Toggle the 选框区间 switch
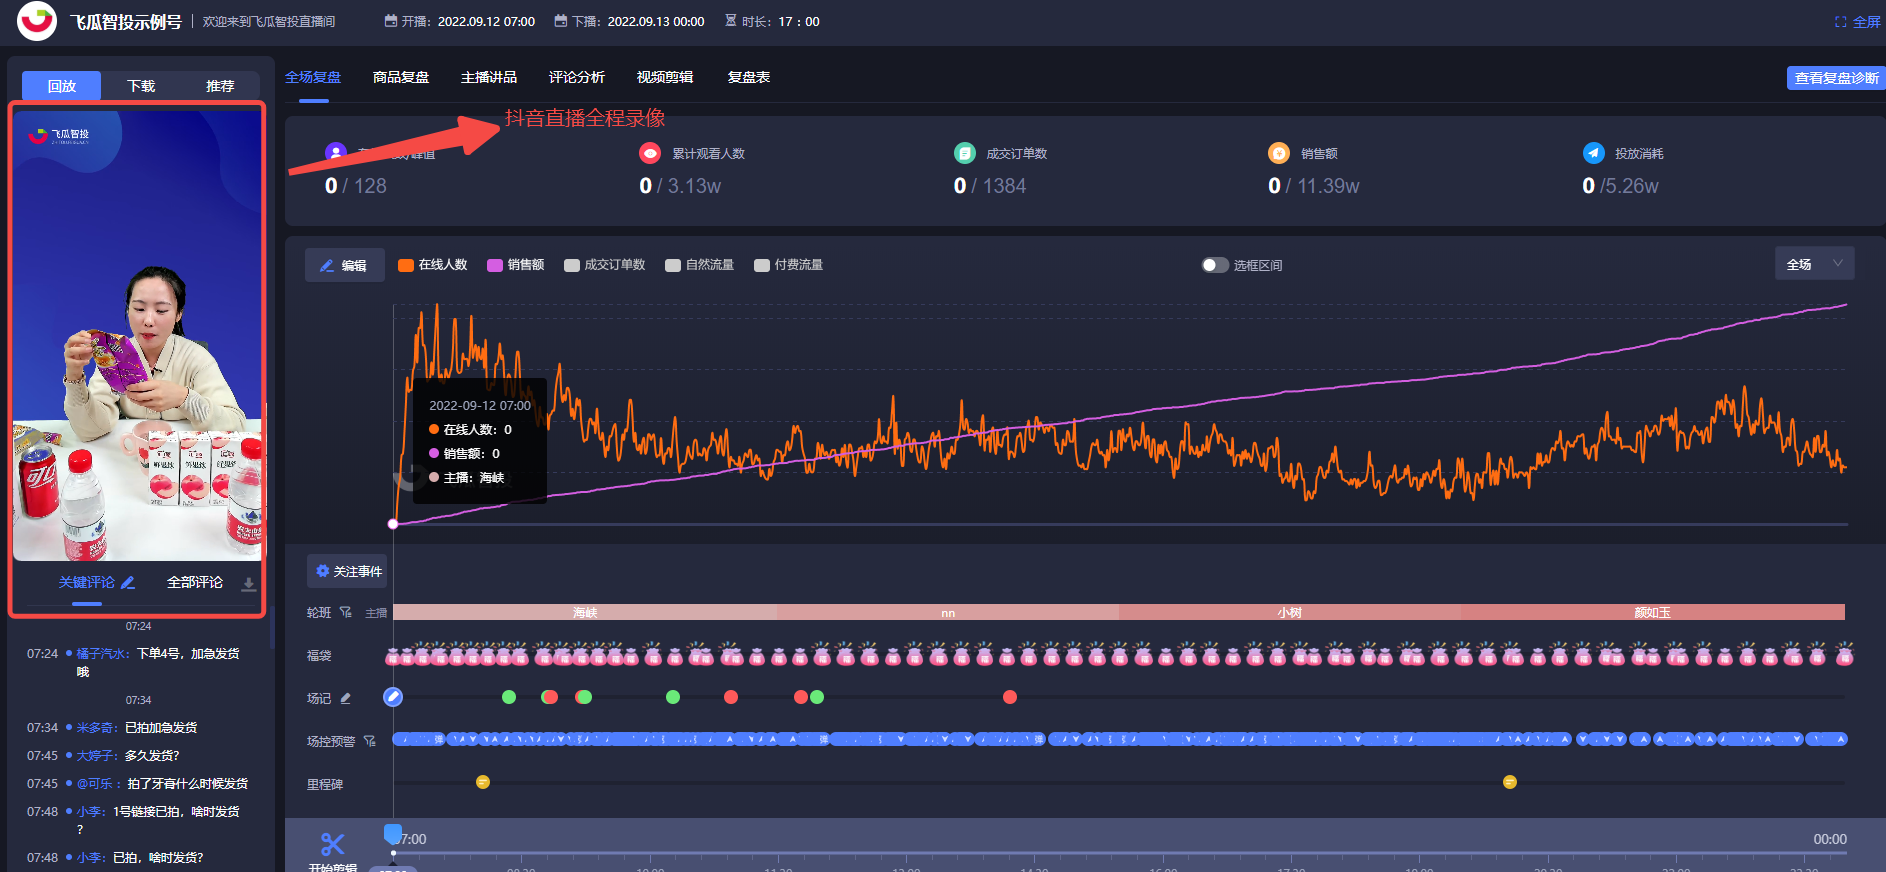Viewport: 1886px width, 872px height. (1214, 265)
